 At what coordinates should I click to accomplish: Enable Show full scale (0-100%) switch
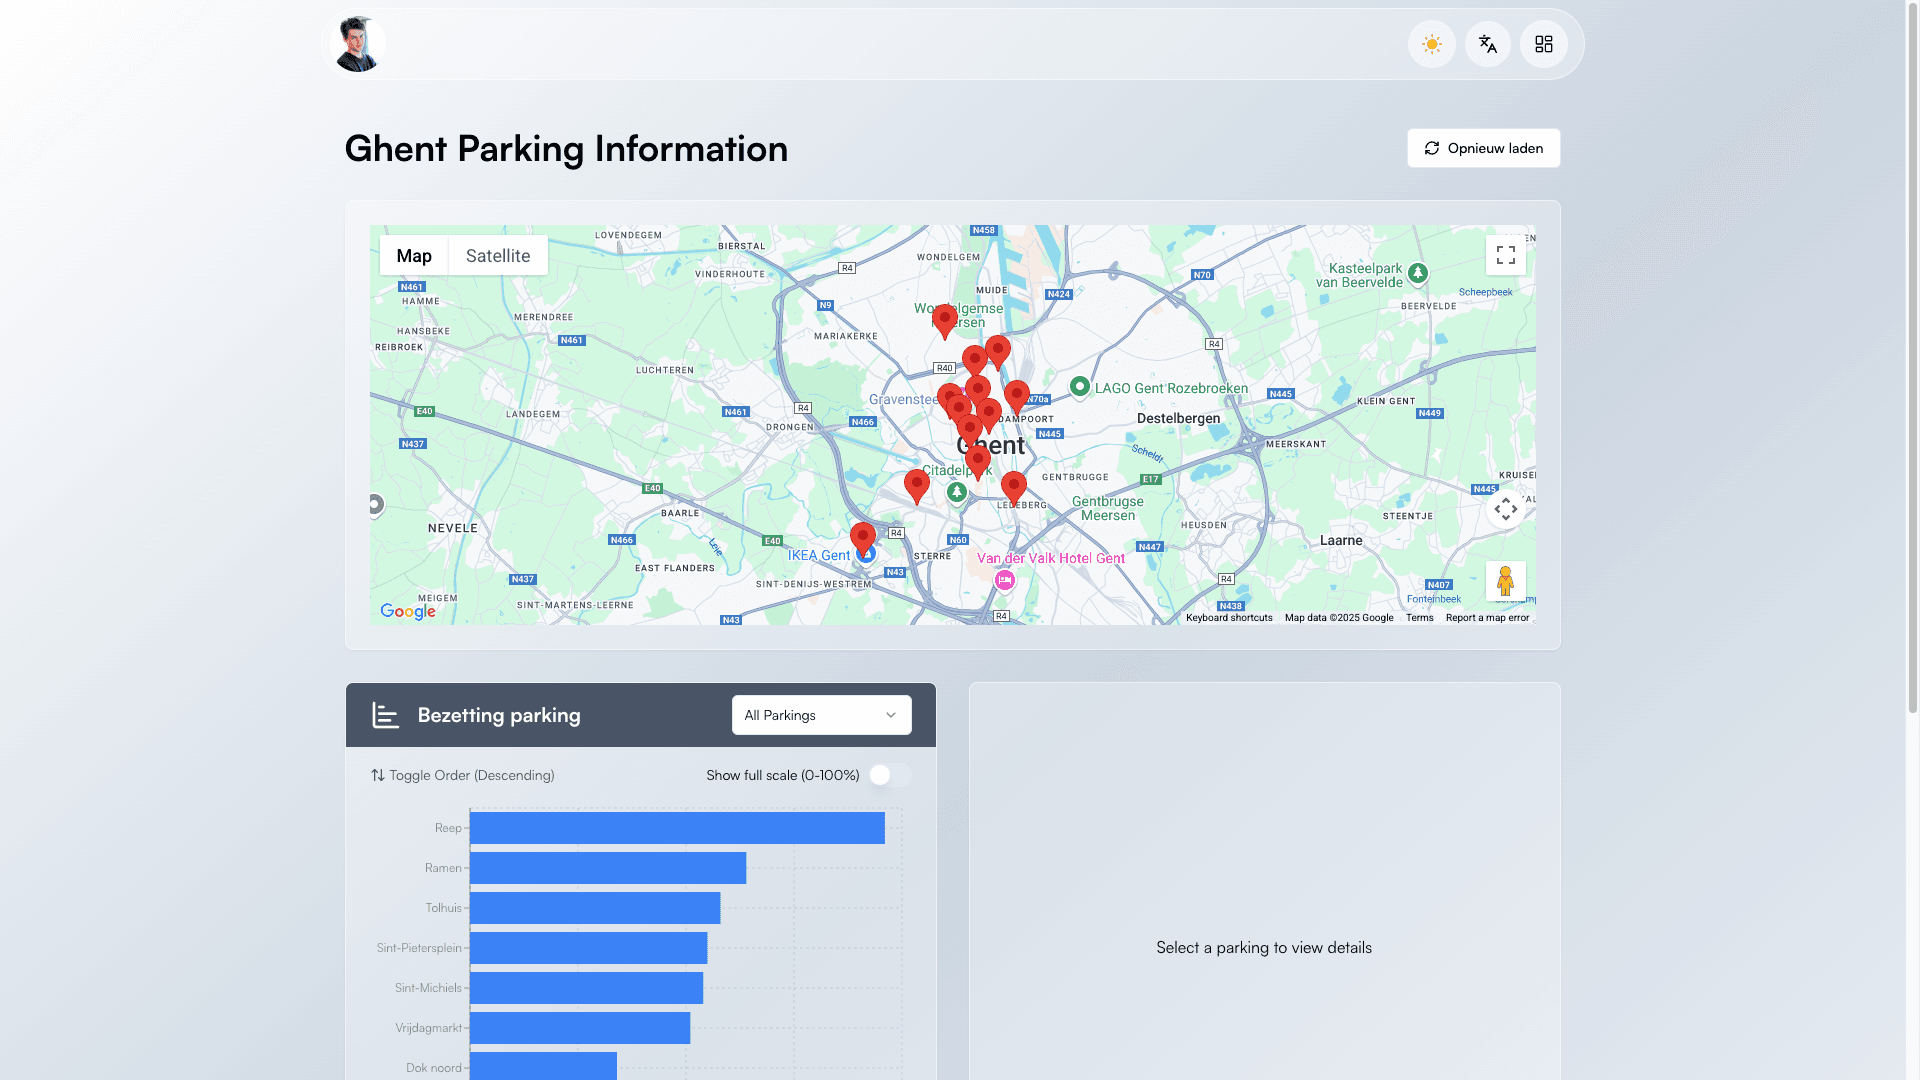click(890, 775)
